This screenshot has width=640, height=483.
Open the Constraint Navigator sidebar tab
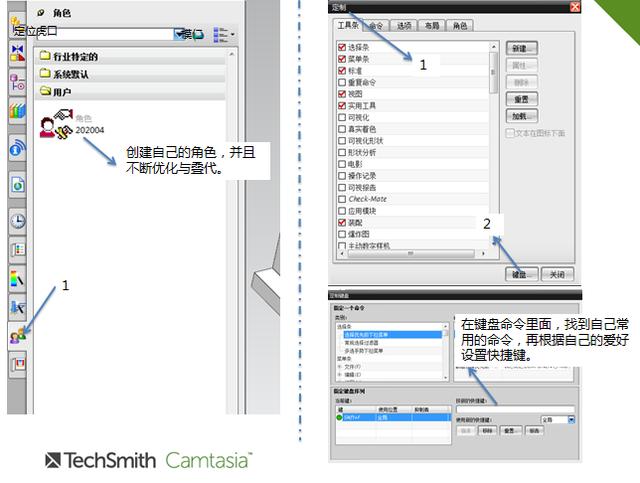(18, 53)
